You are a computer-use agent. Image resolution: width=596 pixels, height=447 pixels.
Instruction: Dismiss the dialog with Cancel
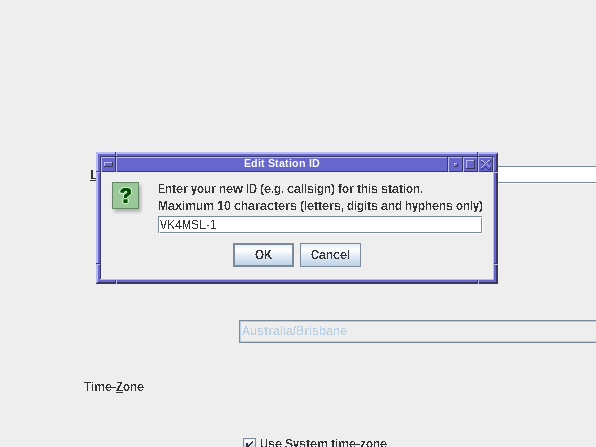click(330, 255)
